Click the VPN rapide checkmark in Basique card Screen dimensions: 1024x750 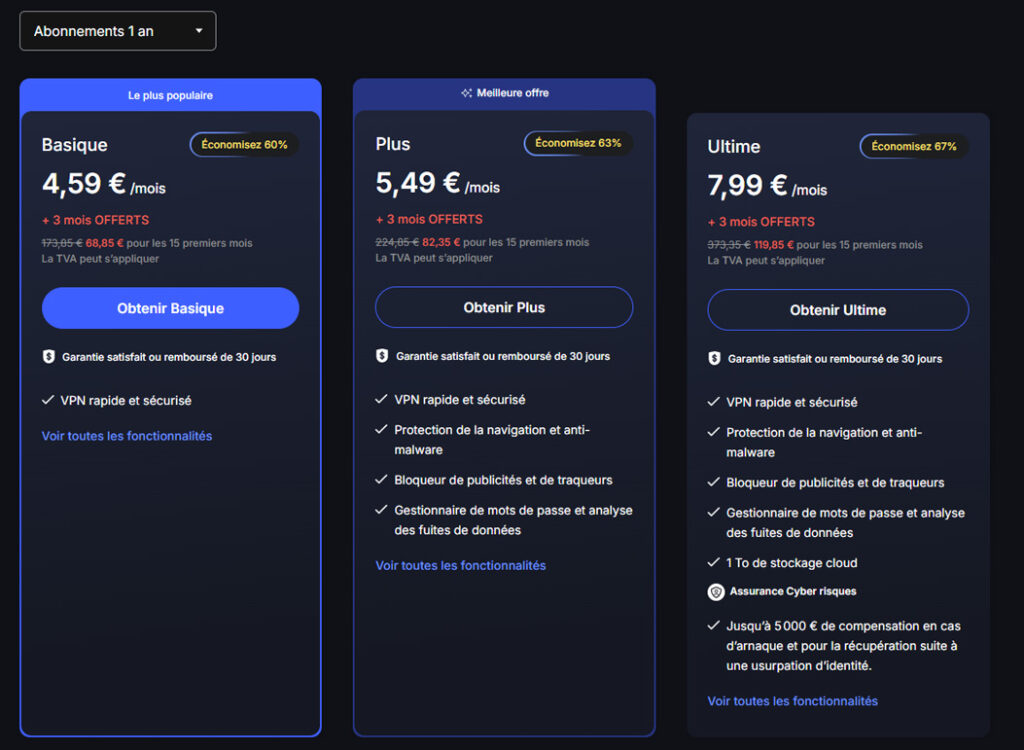click(x=48, y=400)
